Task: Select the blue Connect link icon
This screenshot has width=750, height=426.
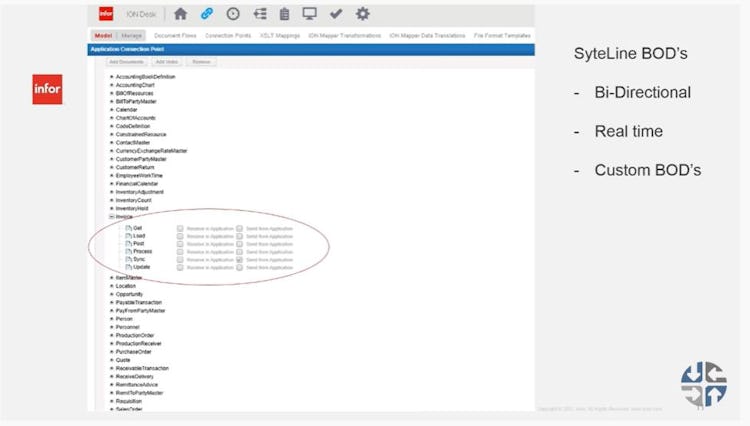Action: tap(207, 14)
